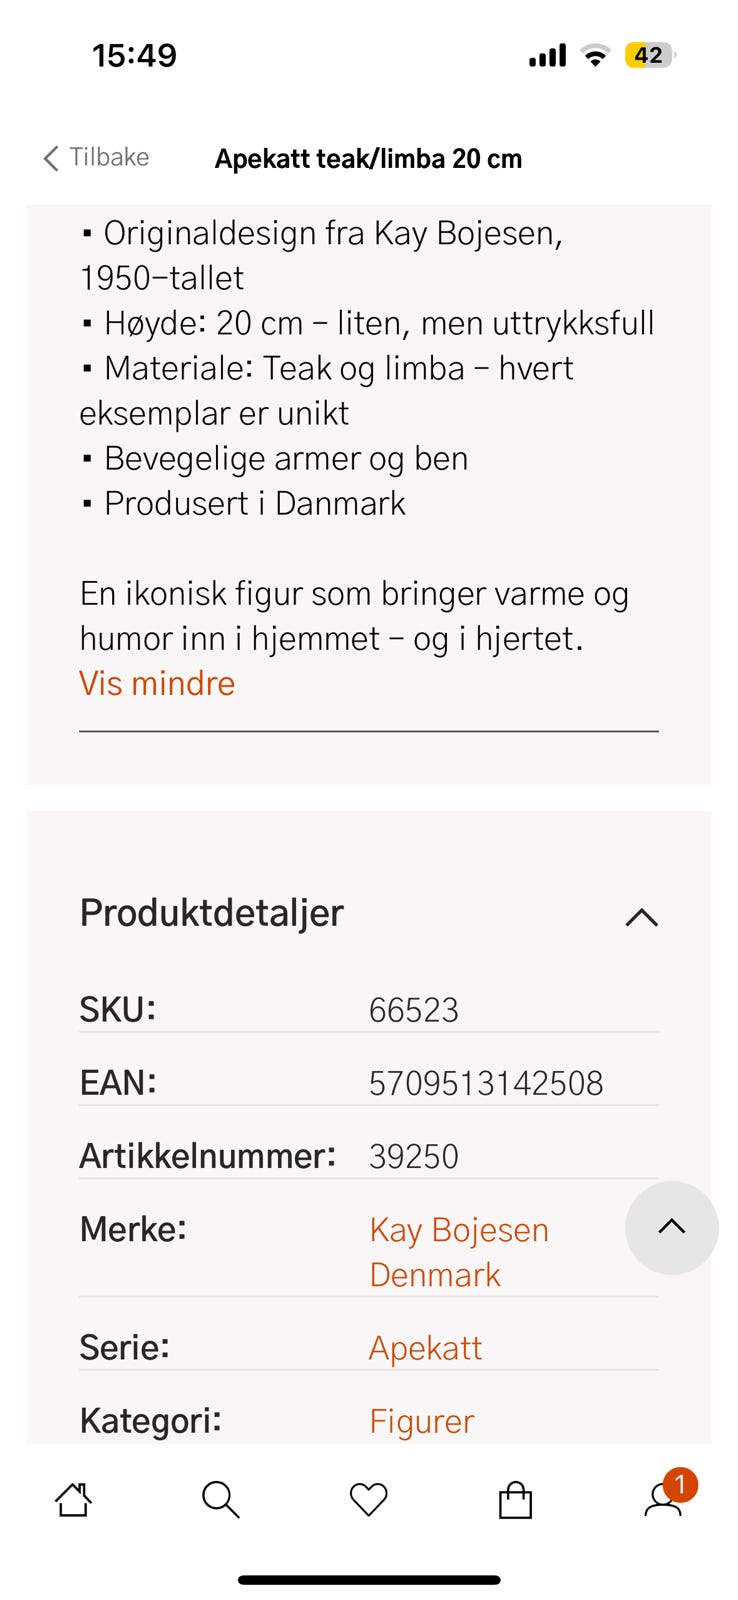Tap the Wi-Fi icon in status bar
This screenshot has height=1600, width=738.
point(595,56)
